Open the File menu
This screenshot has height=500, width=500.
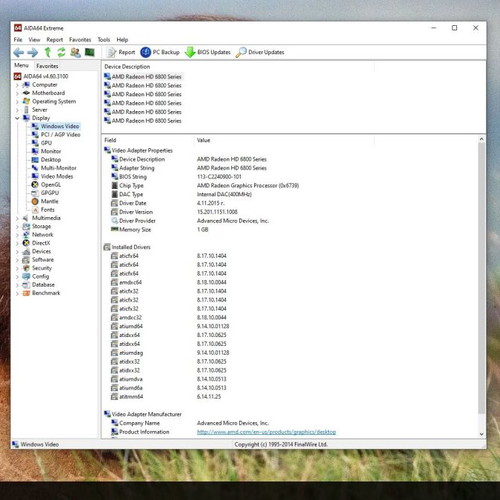pyautogui.click(x=18, y=40)
